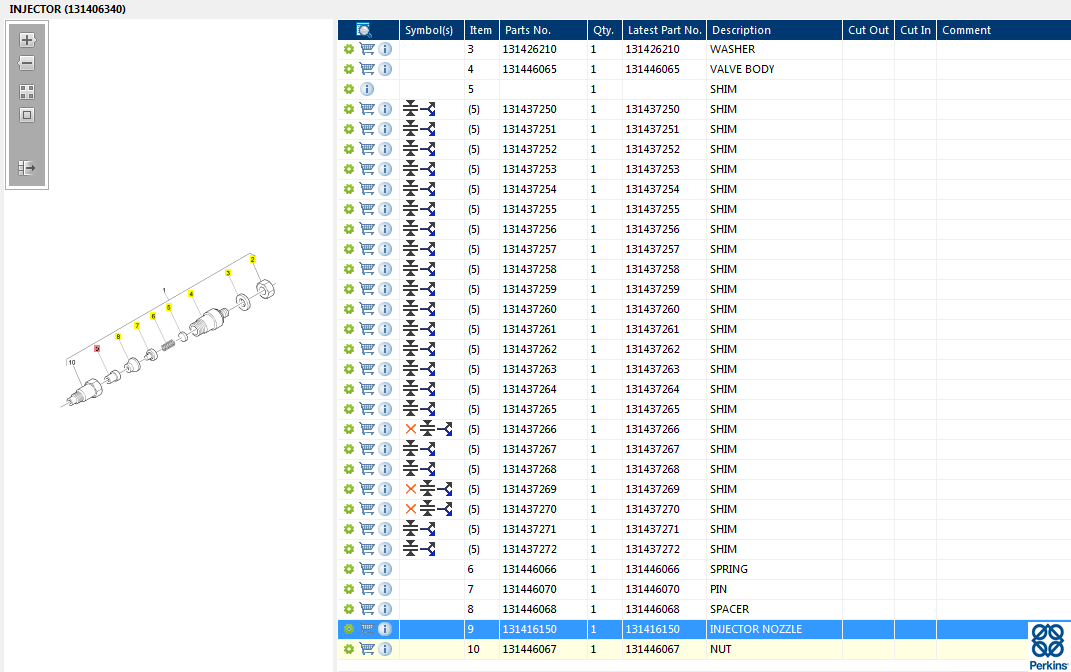1071x672 pixels.
Task: Sort by Item column header
Action: click(x=482, y=30)
